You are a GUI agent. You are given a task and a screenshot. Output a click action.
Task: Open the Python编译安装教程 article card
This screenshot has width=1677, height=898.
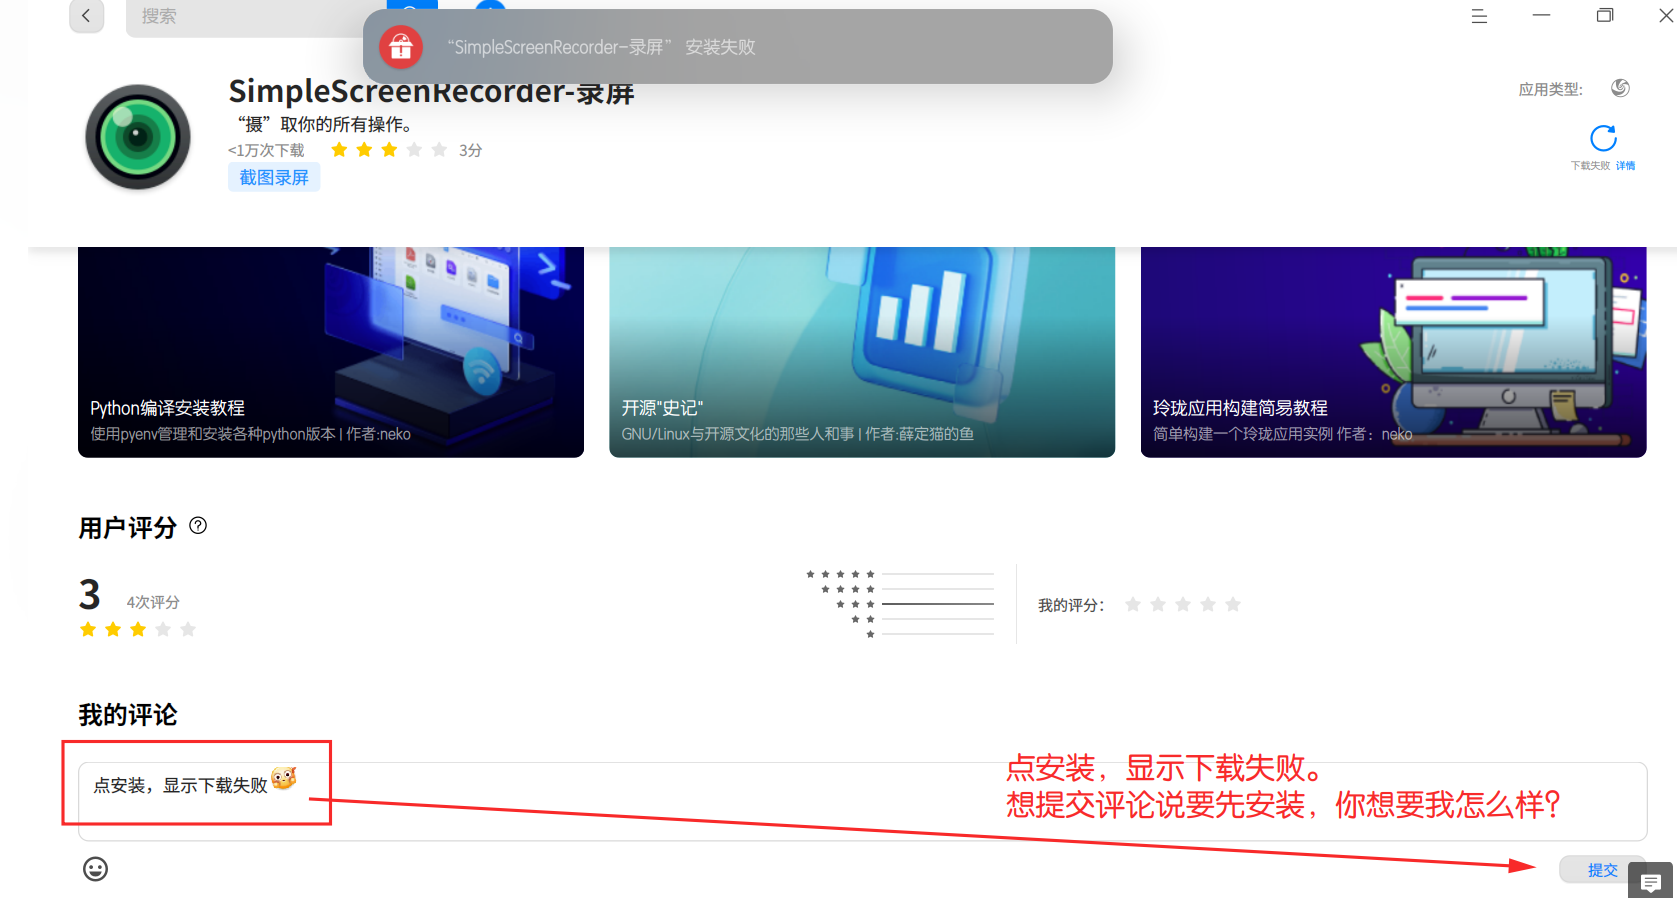[x=331, y=352]
